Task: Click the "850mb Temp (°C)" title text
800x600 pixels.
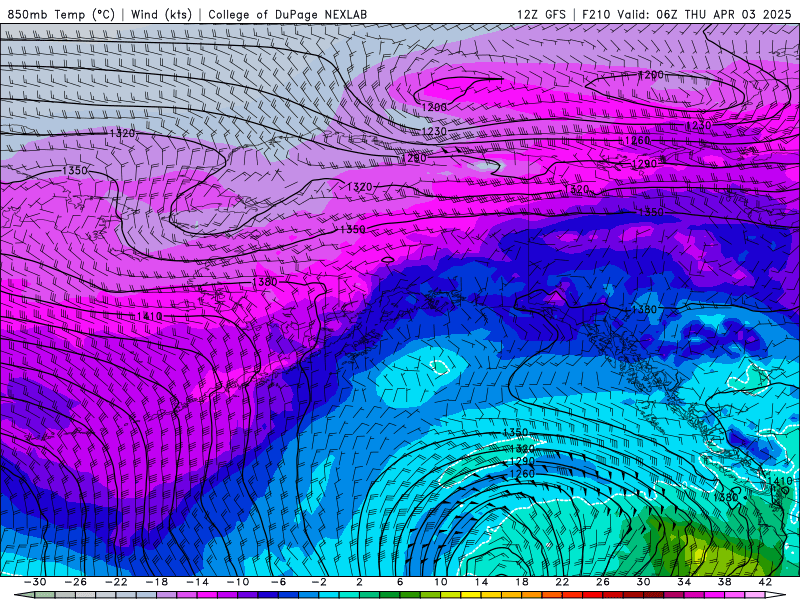Action: (61, 14)
